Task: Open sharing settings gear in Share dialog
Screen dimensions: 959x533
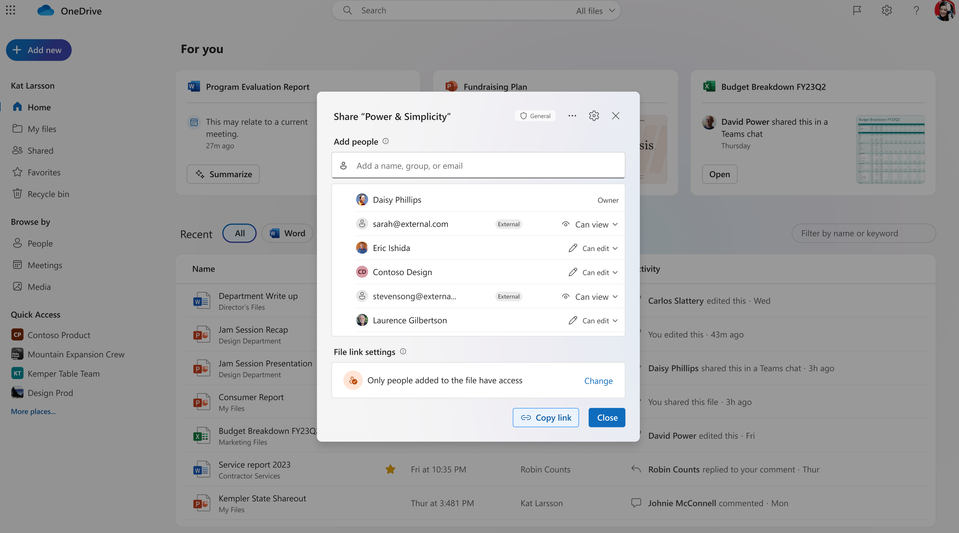Action: pyautogui.click(x=594, y=116)
